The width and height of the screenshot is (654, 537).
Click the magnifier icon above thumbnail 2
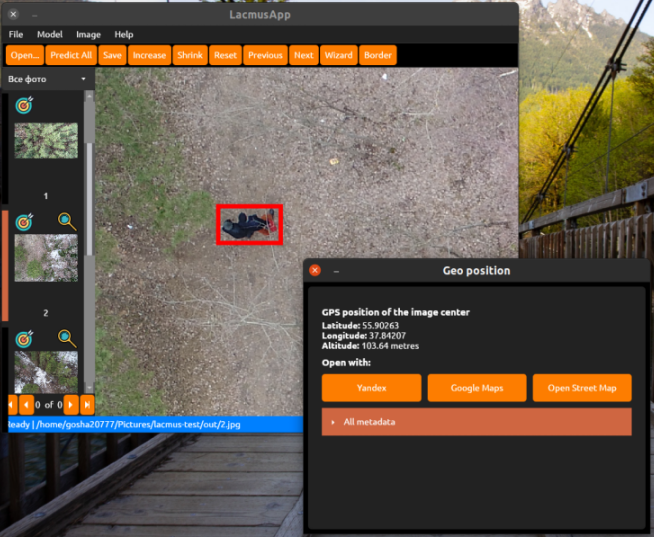66,221
